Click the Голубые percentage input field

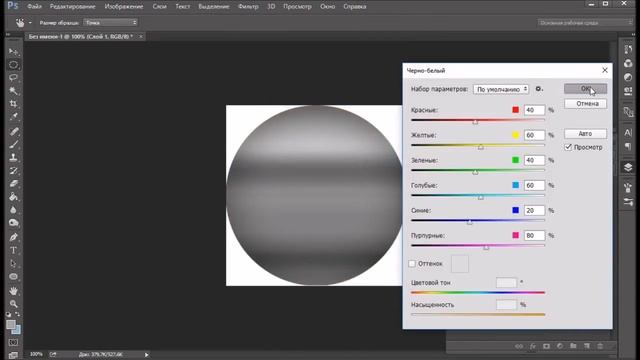click(534, 185)
